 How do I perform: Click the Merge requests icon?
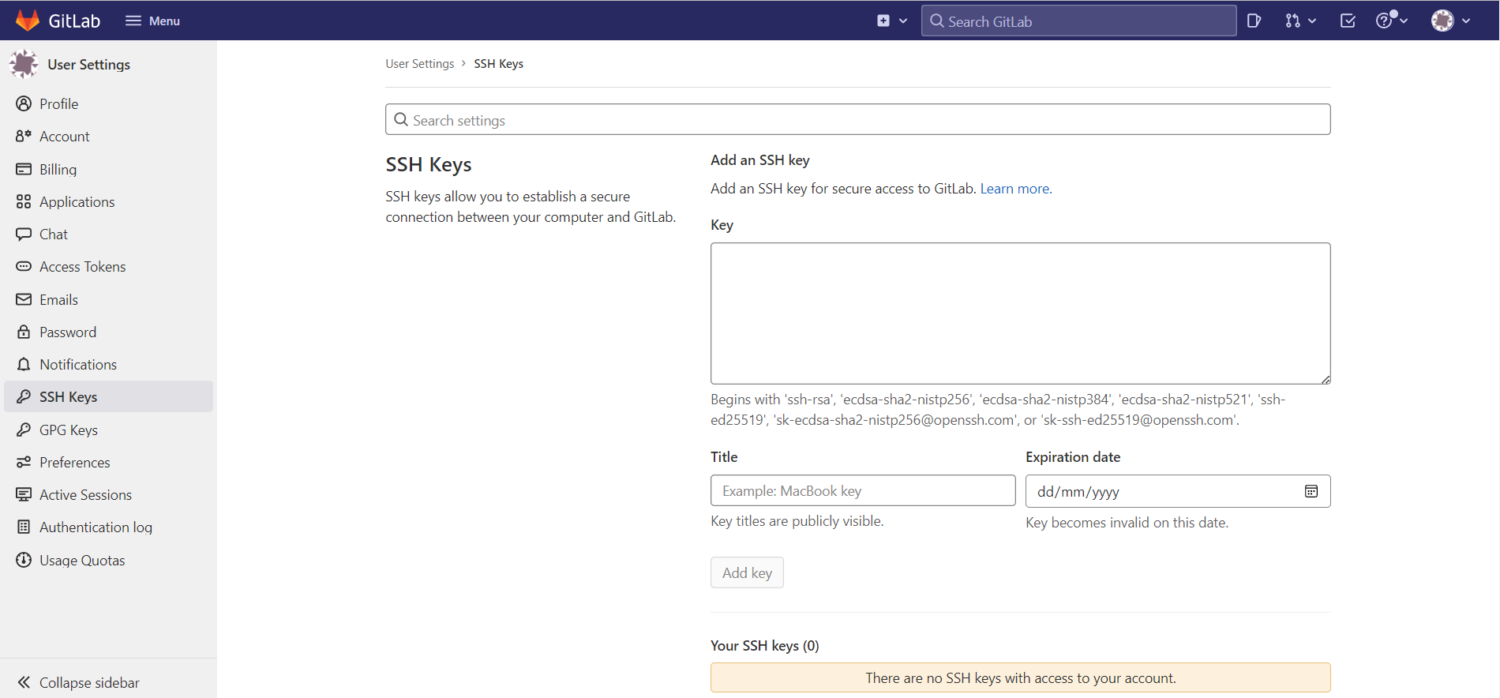click(x=1292, y=20)
